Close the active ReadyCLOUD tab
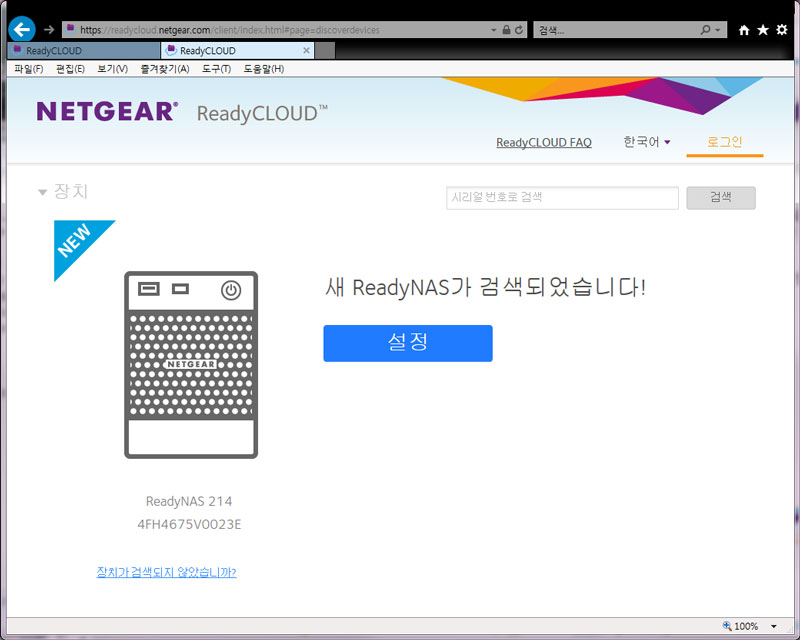 point(306,51)
